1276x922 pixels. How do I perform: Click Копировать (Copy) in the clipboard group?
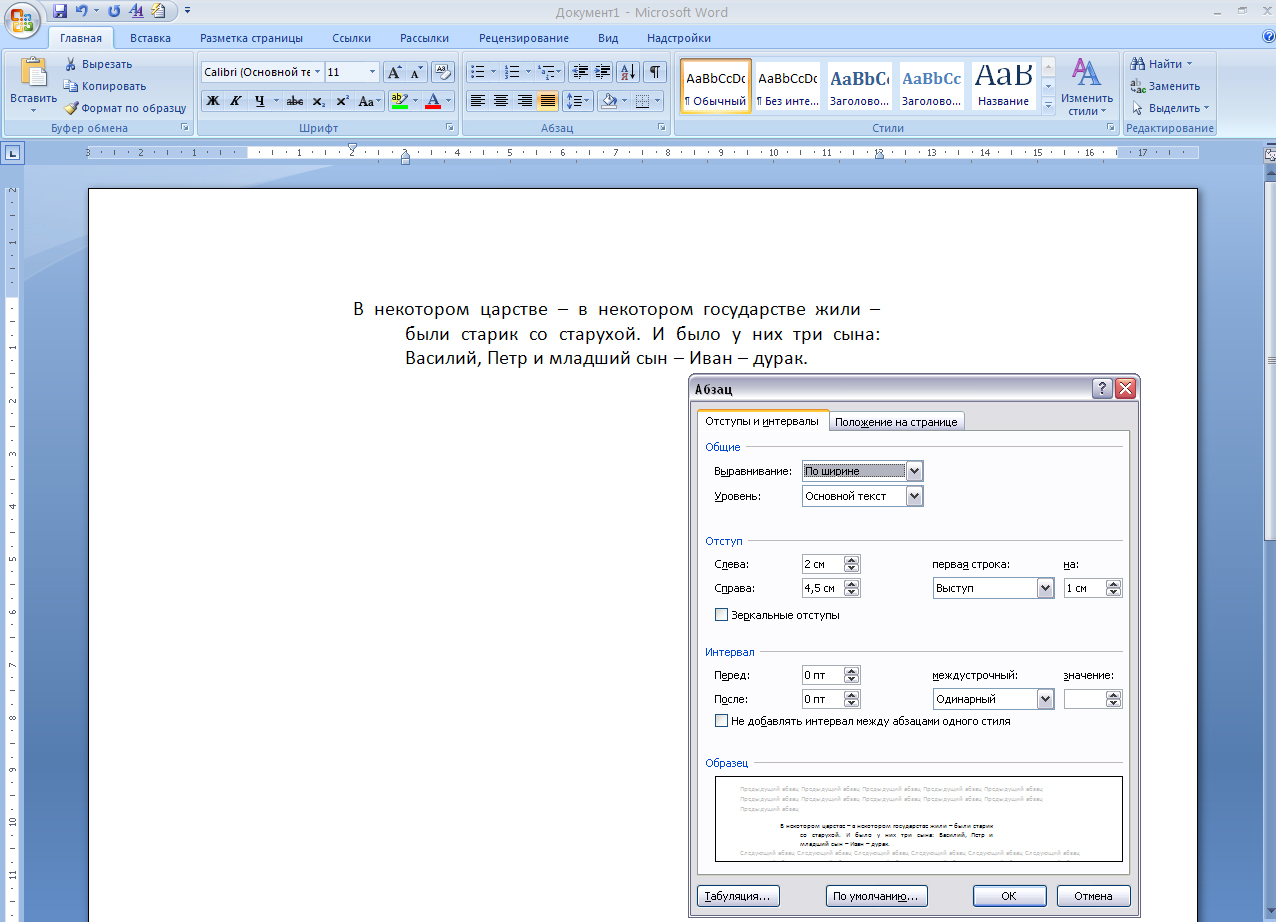(104, 86)
